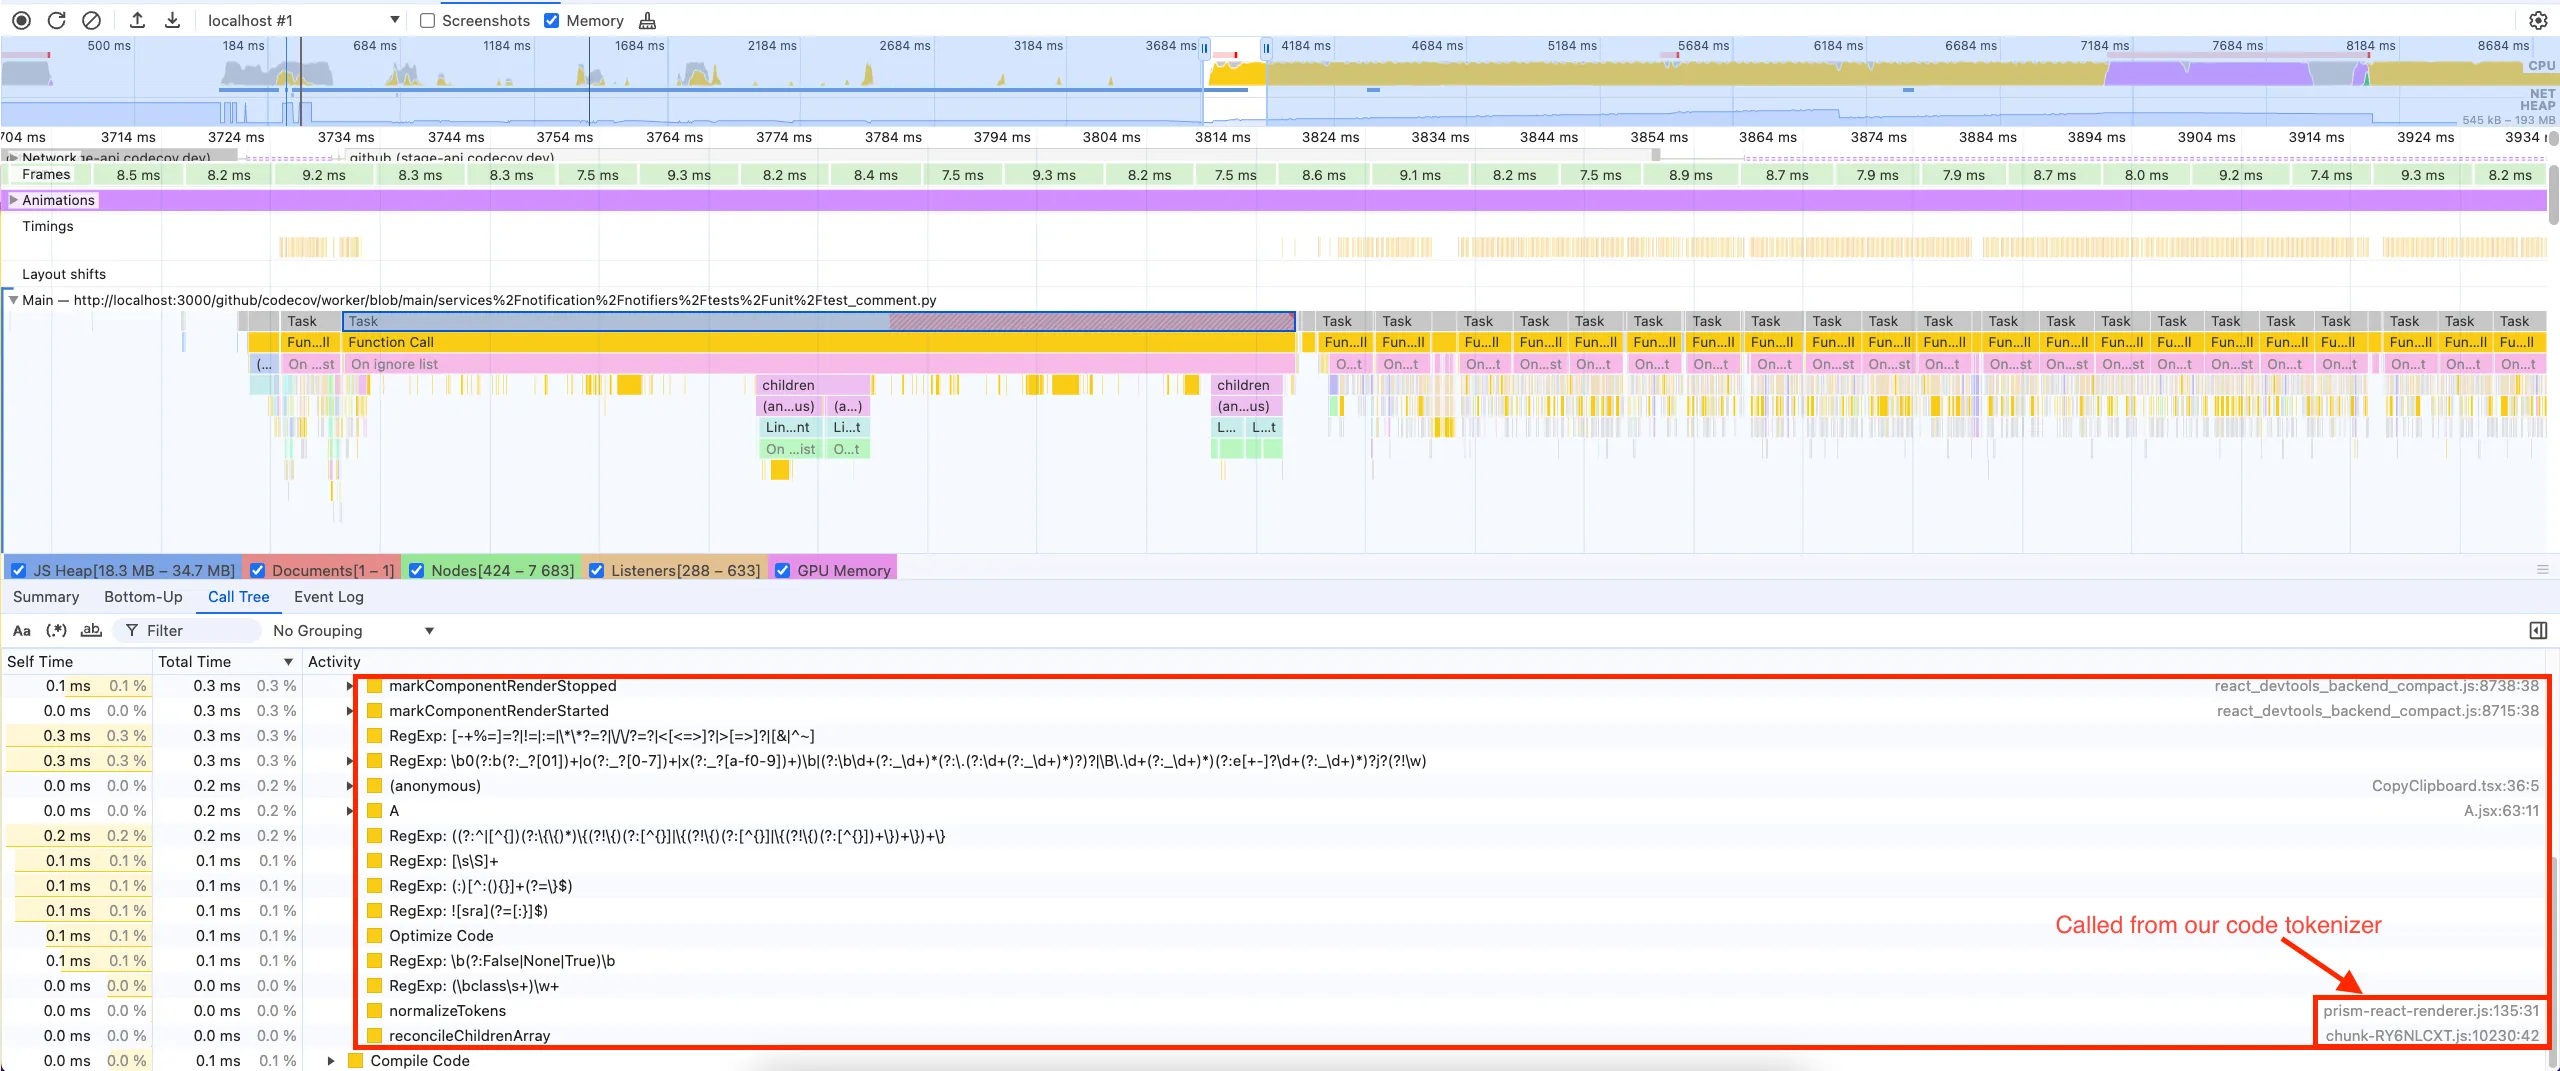
Task: Toggle the regular expression filter button
Action: coord(56,631)
